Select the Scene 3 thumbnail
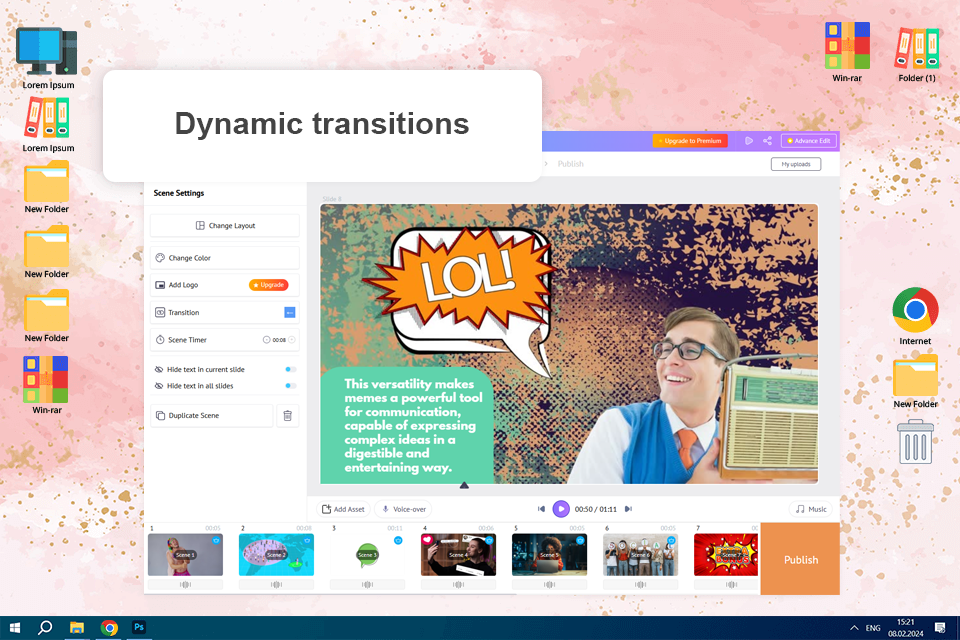 (x=367, y=555)
